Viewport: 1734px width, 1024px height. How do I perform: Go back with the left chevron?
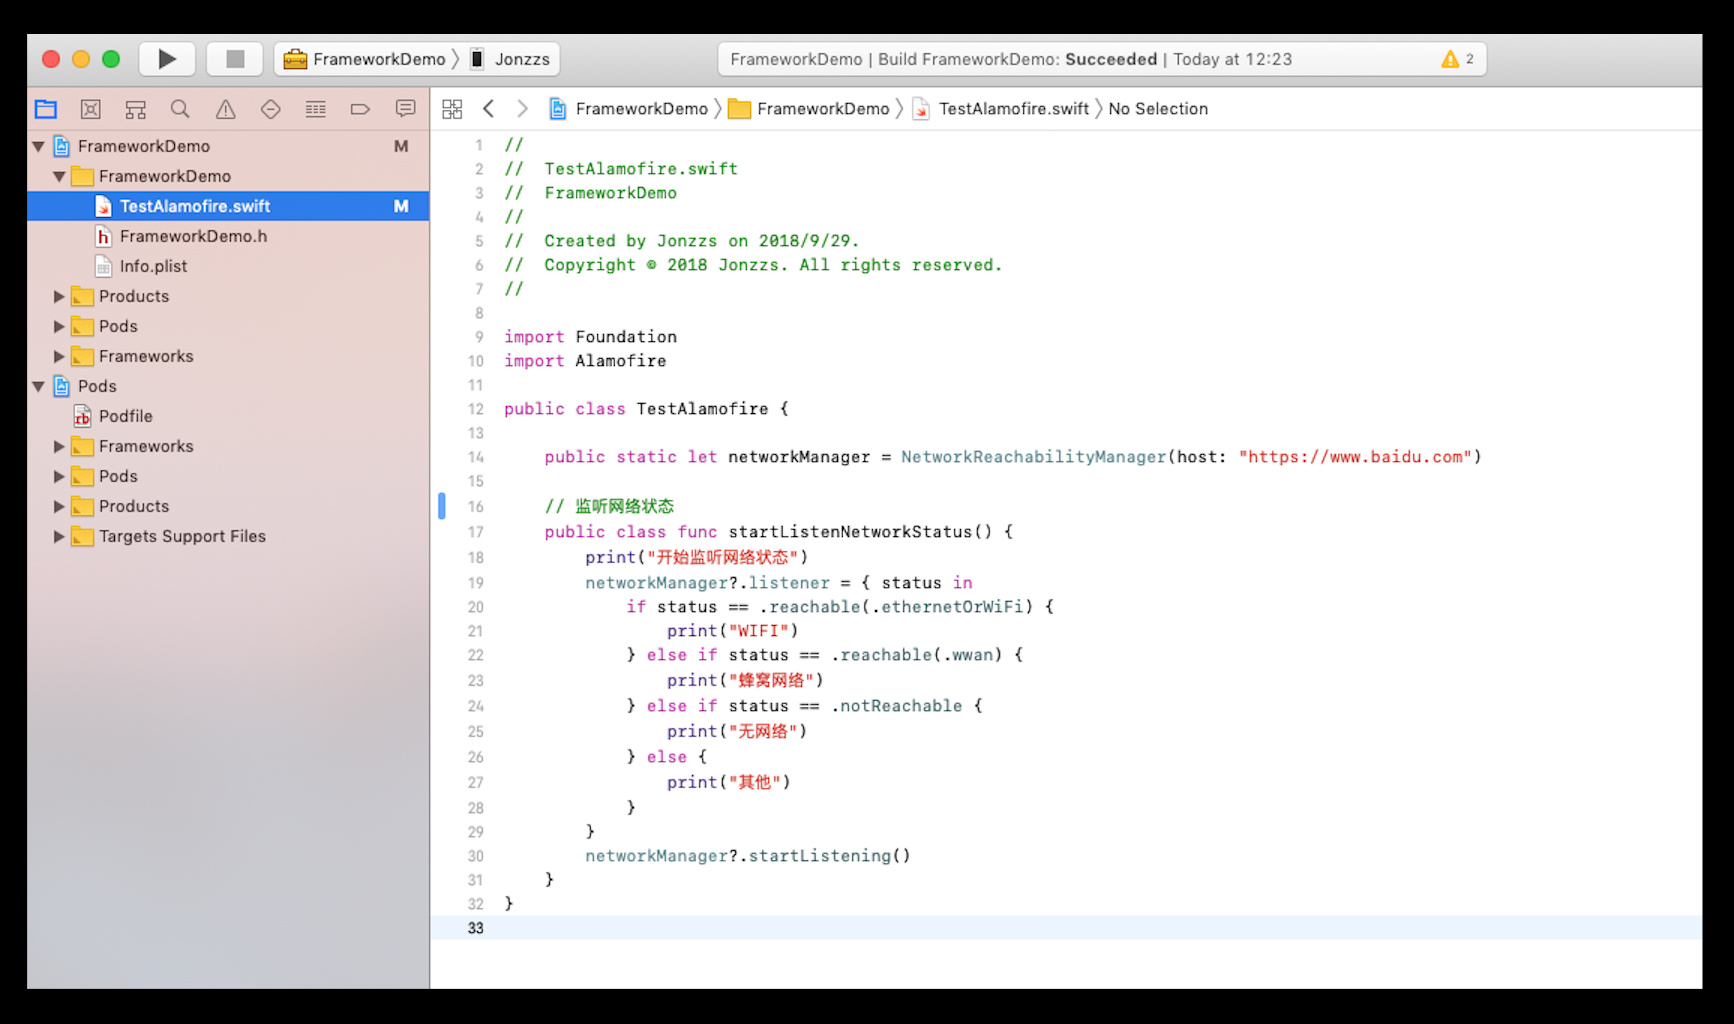[489, 109]
